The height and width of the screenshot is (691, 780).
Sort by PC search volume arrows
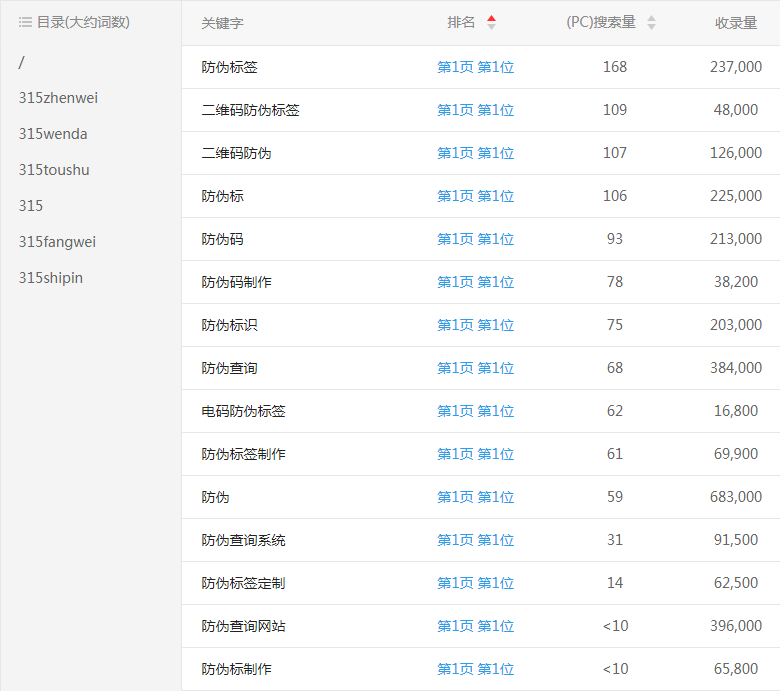click(651, 22)
